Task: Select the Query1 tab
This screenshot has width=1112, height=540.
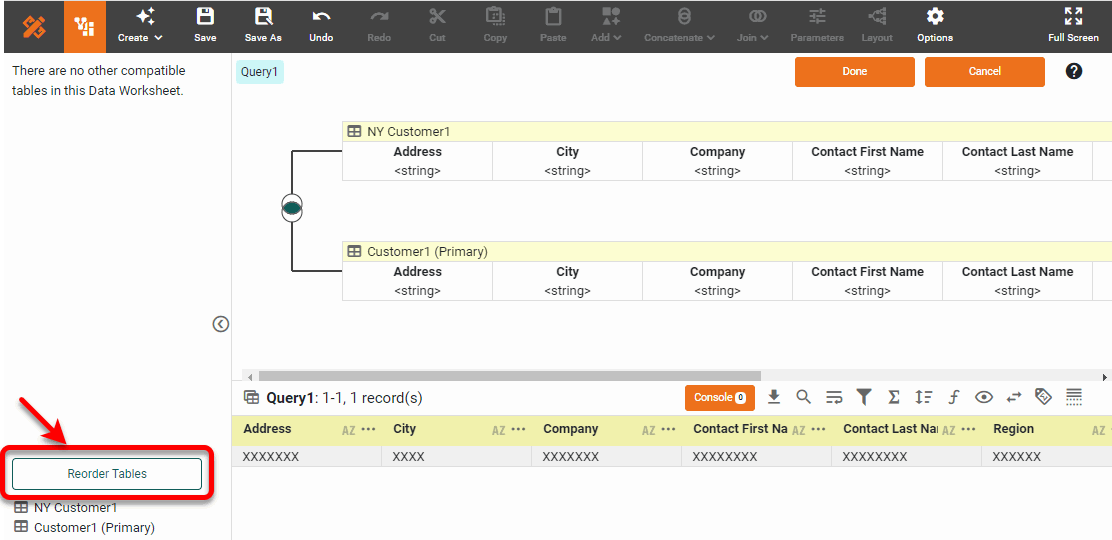Action: coord(260,72)
